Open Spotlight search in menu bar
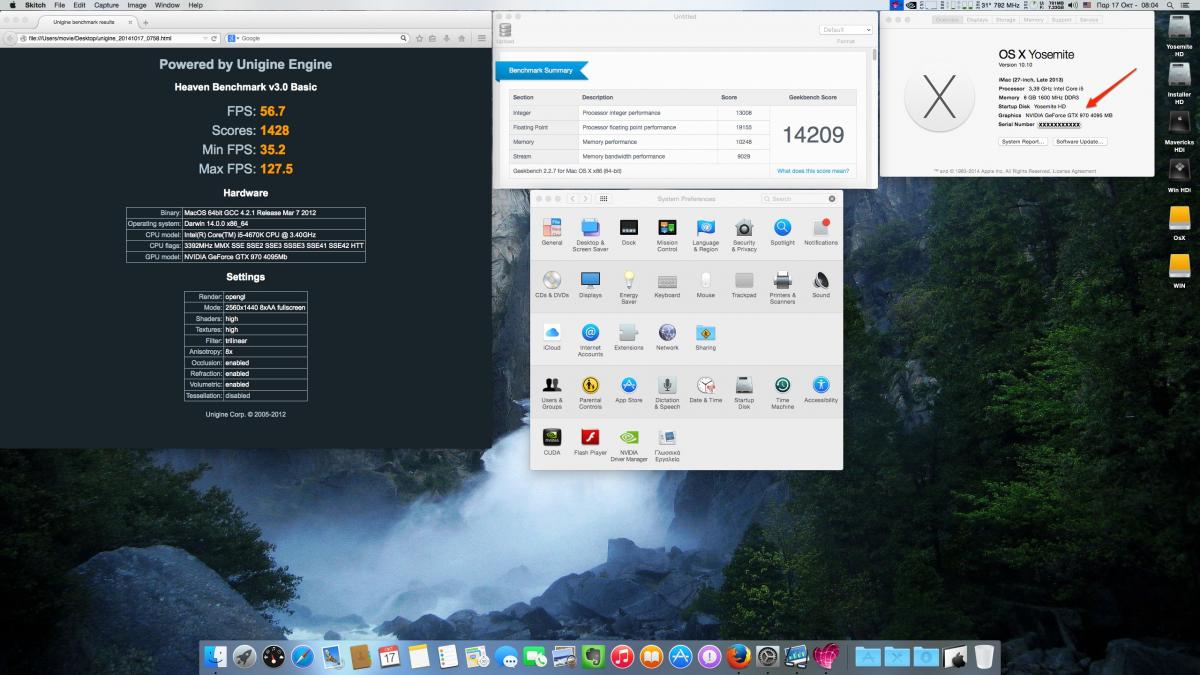The width and height of the screenshot is (1200, 675). pyautogui.click(x=1172, y=5)
